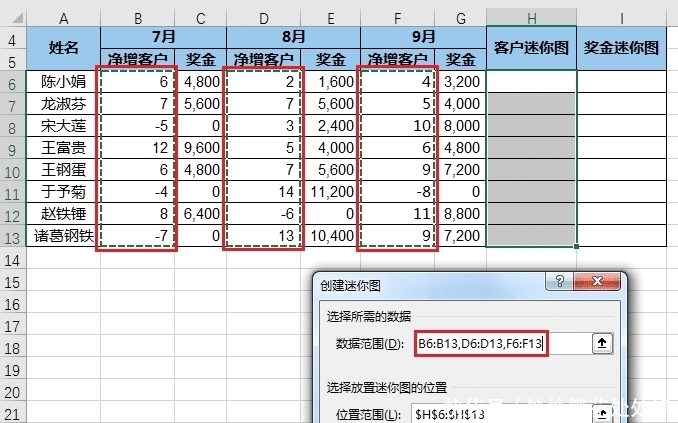Select column D header
This screenshot has height=423, width=678.
coord(264,19)
